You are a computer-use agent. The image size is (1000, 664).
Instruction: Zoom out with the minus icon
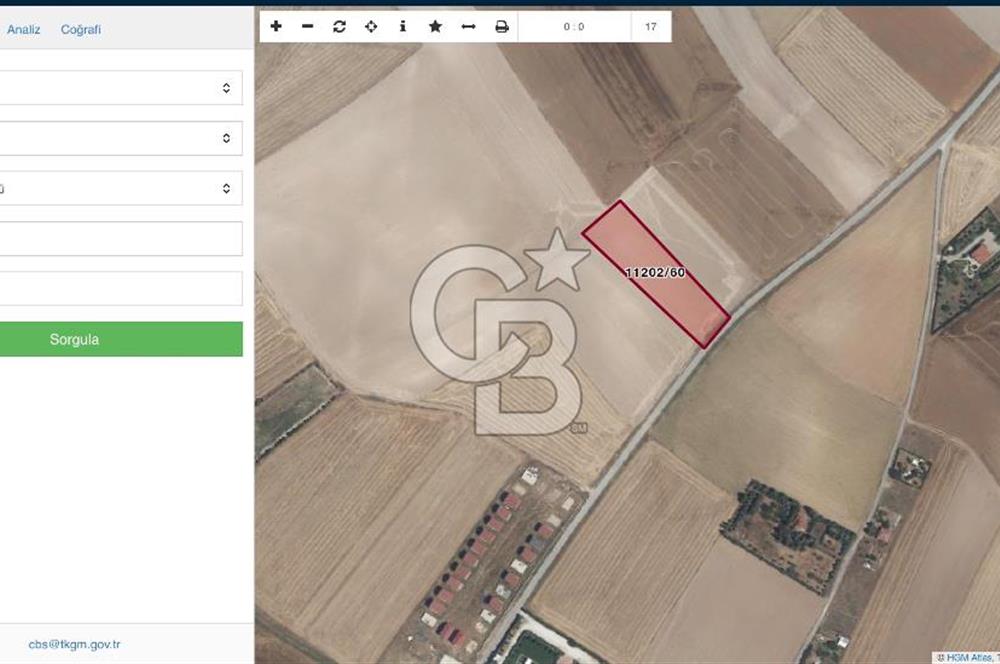[308, 27]
